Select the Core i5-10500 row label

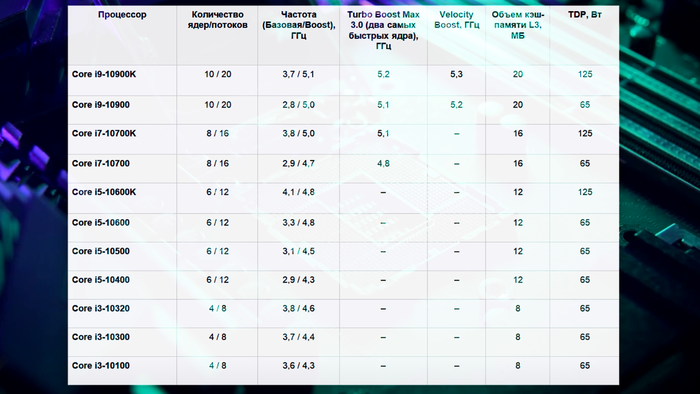tap(101, 251)
